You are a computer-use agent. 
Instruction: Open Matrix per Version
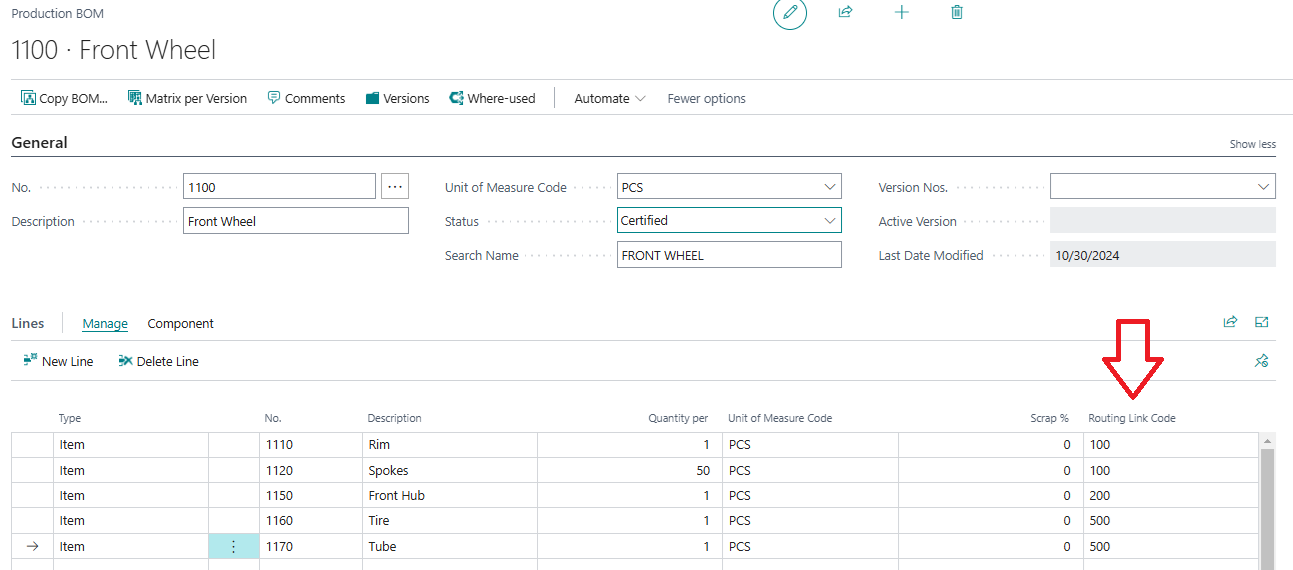click(x=187, y=98)
